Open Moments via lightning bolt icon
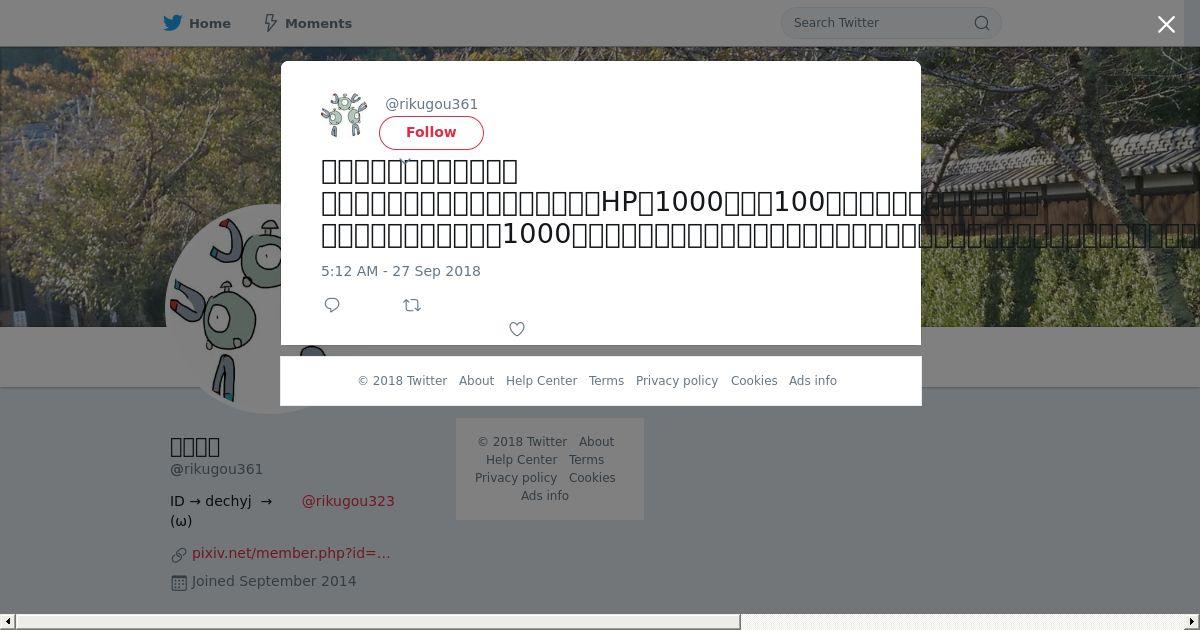The height and width of the screenshot is (630, 1200). coord(270,23)
